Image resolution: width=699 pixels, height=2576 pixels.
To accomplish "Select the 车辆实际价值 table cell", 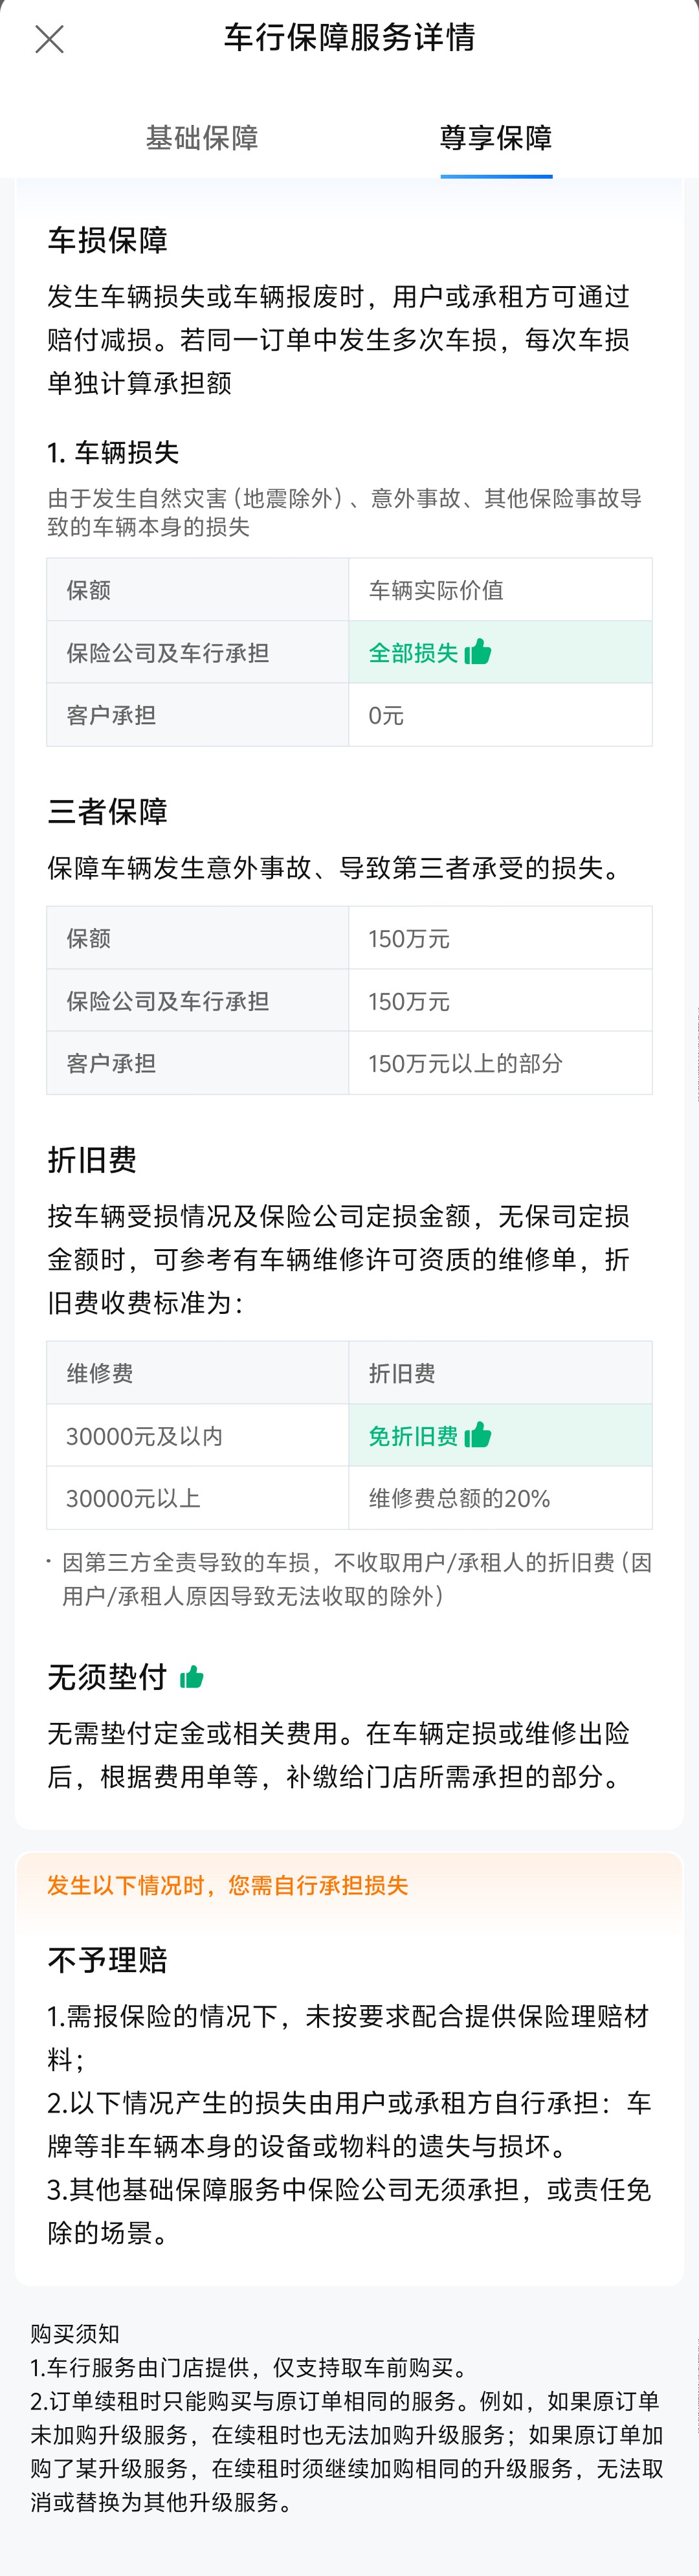I will click(436, 590).
